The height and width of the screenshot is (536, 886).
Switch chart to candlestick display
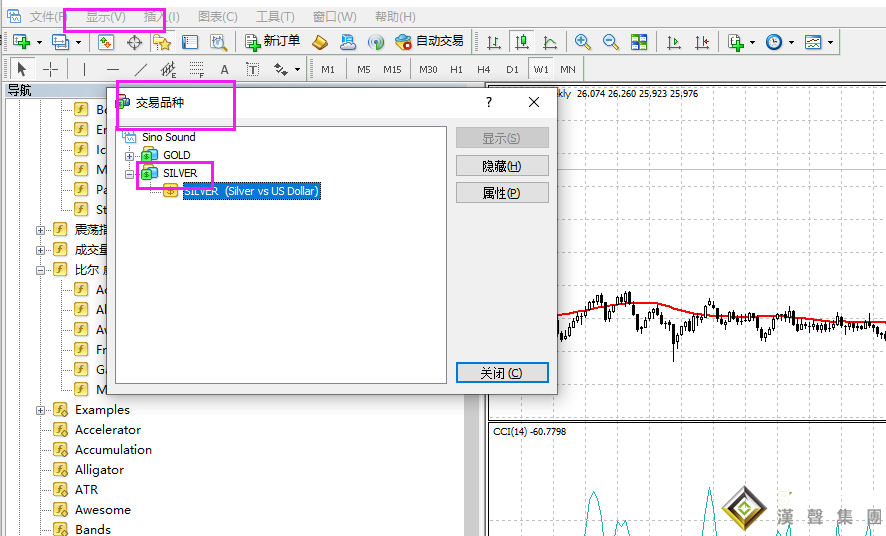tap(521, 42)
